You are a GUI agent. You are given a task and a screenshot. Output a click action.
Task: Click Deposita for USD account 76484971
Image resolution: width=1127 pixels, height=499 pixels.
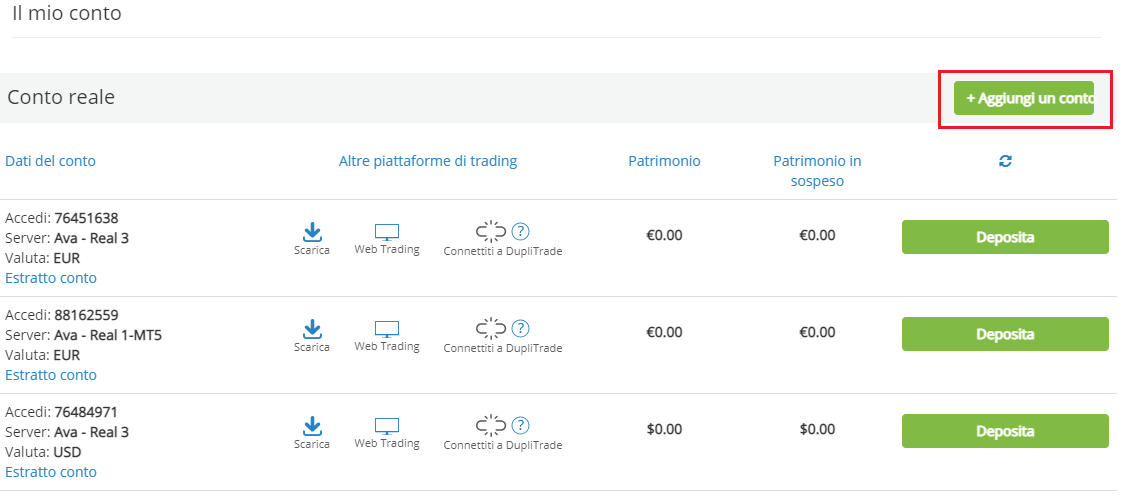[1005, 431]
